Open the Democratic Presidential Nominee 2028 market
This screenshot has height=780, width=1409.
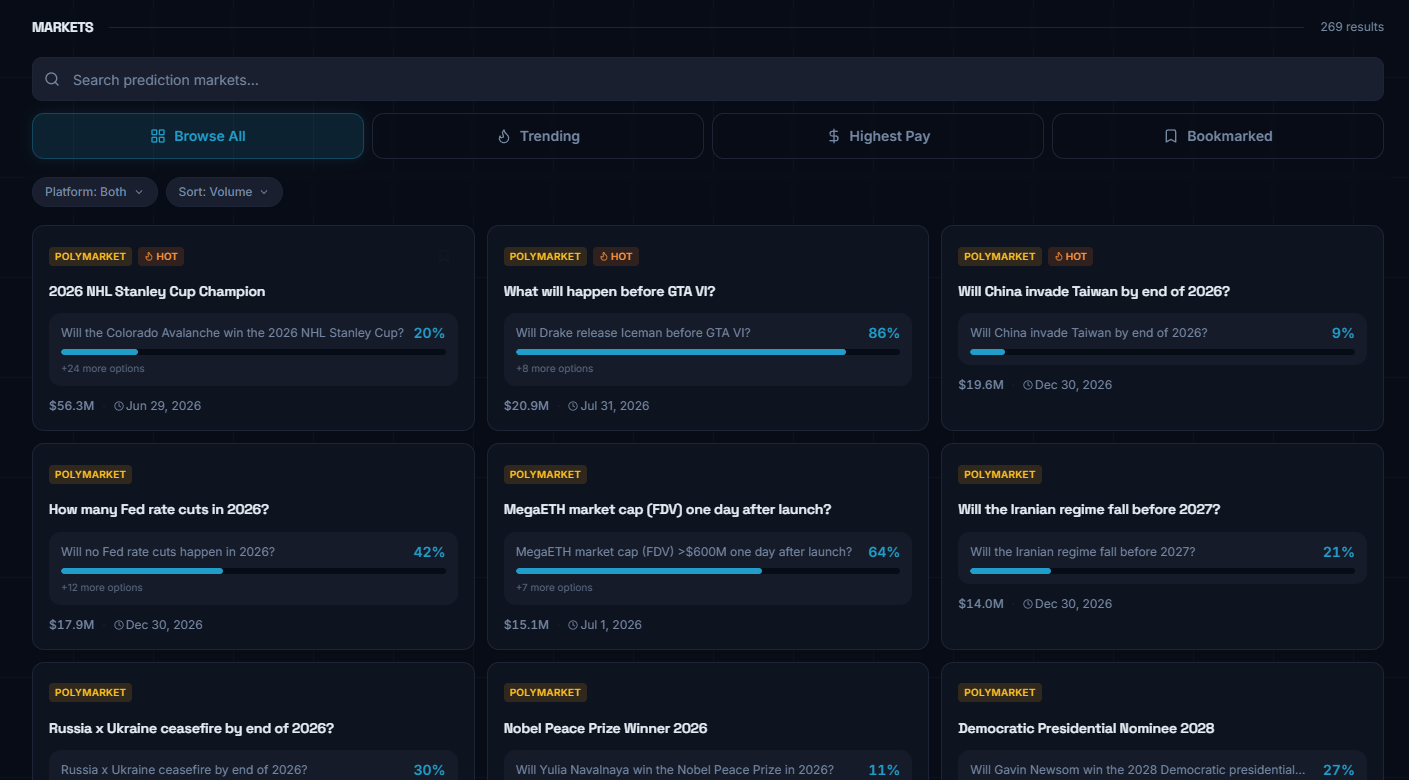pos(1086,727)
